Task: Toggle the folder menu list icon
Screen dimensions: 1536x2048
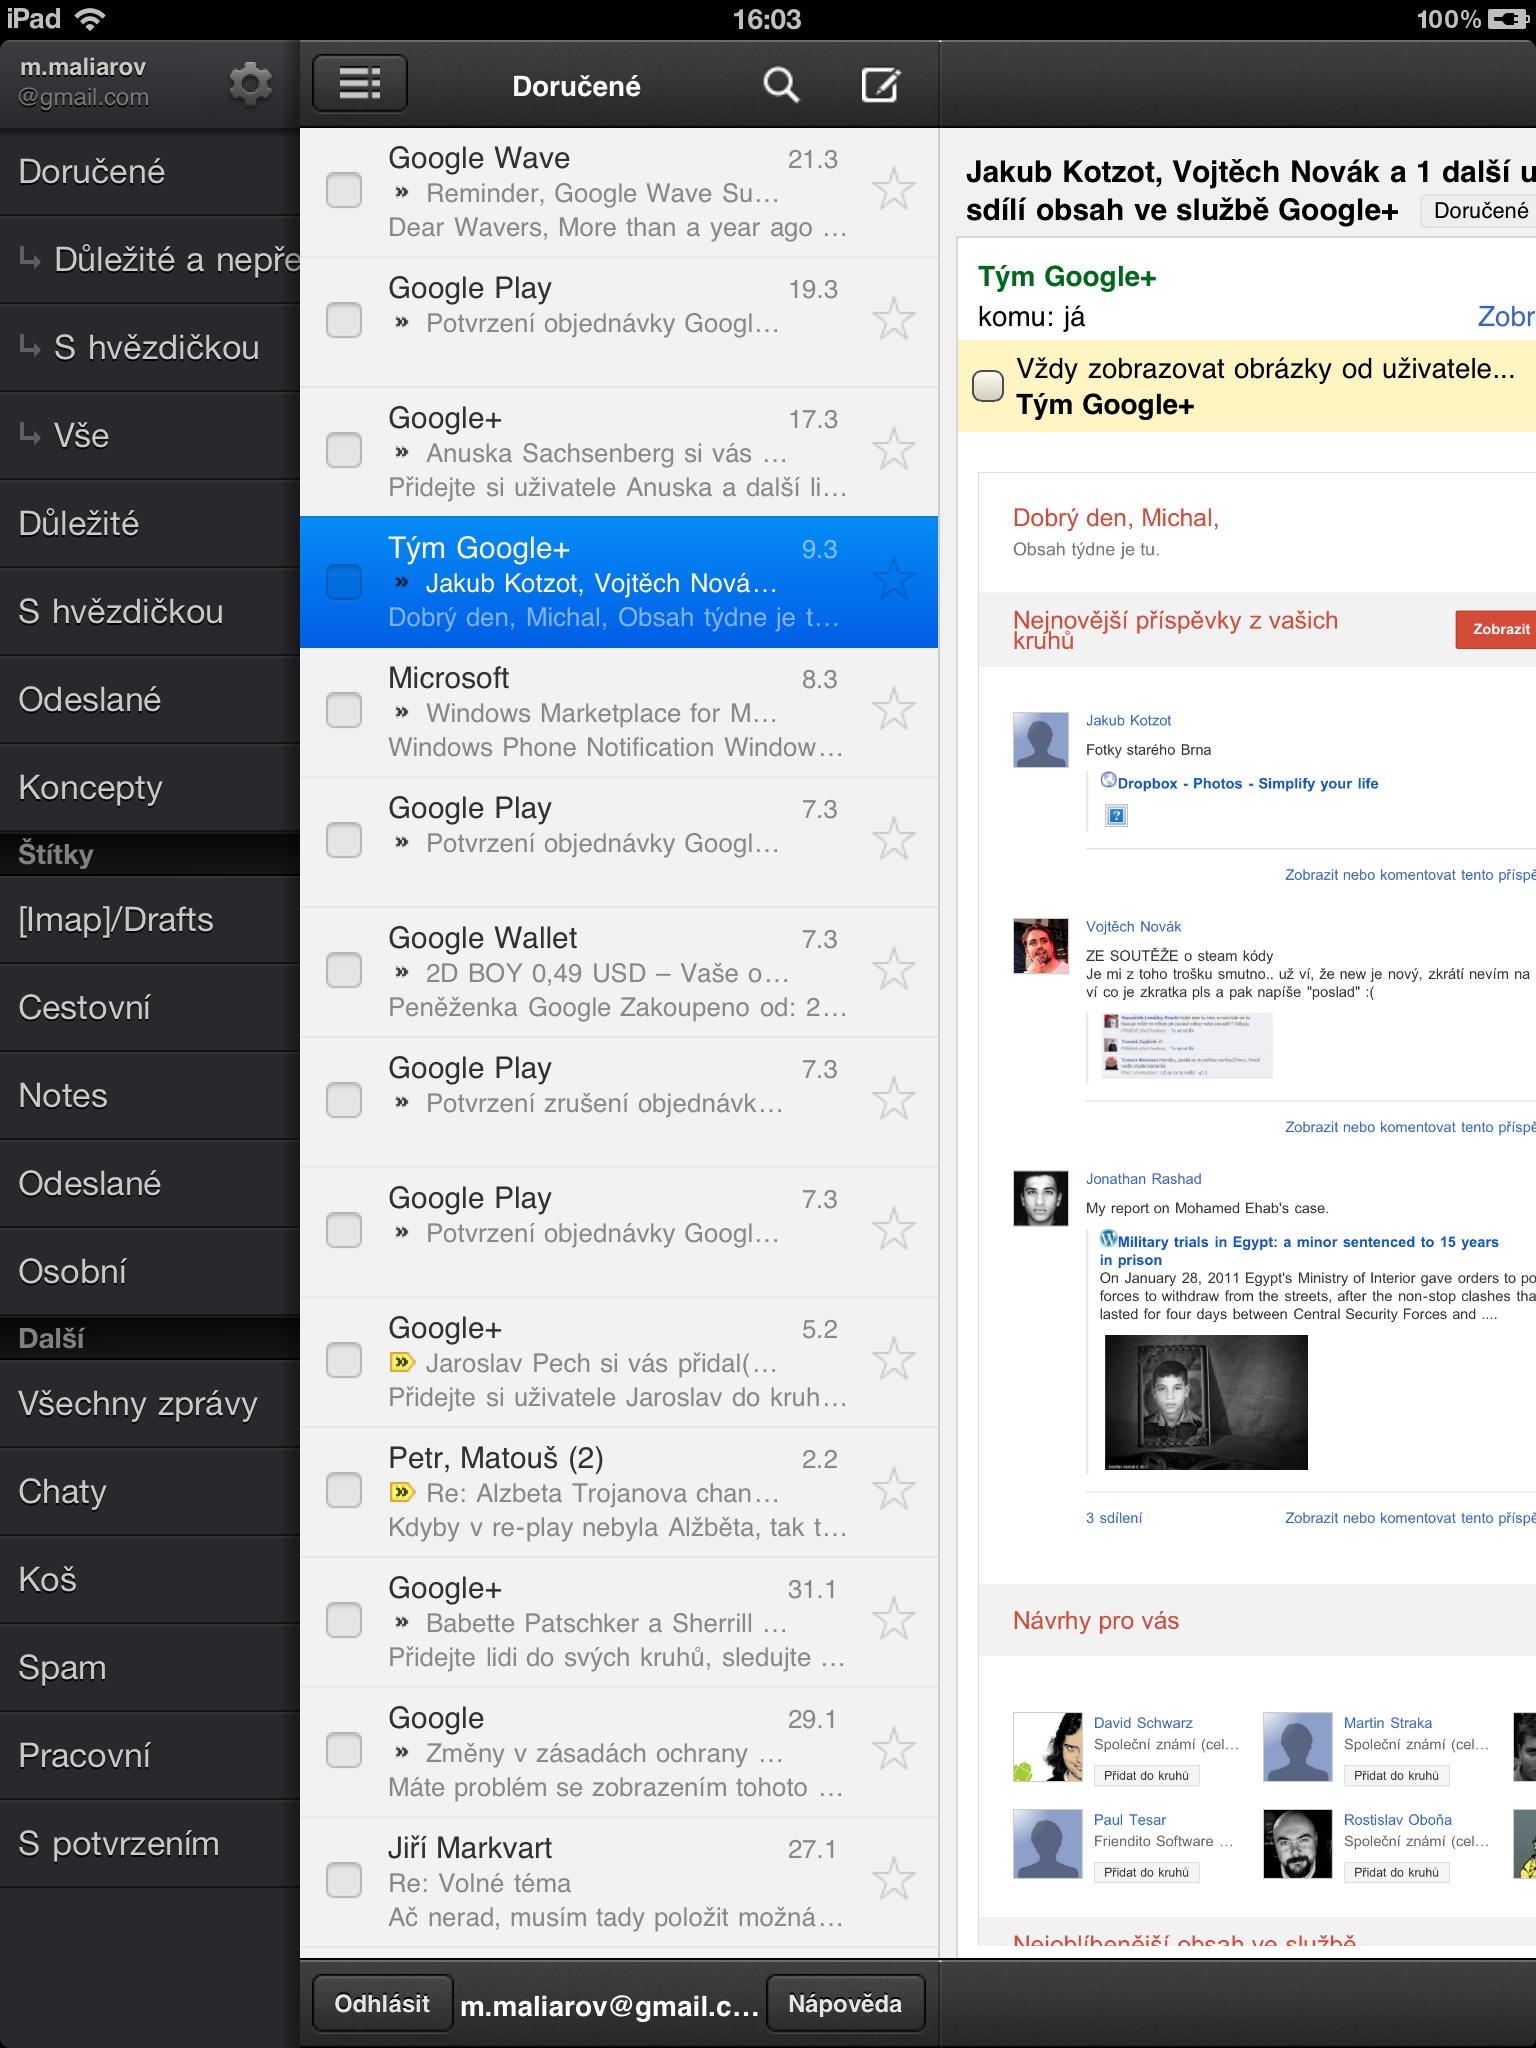Action: click(x=360, y=83)
